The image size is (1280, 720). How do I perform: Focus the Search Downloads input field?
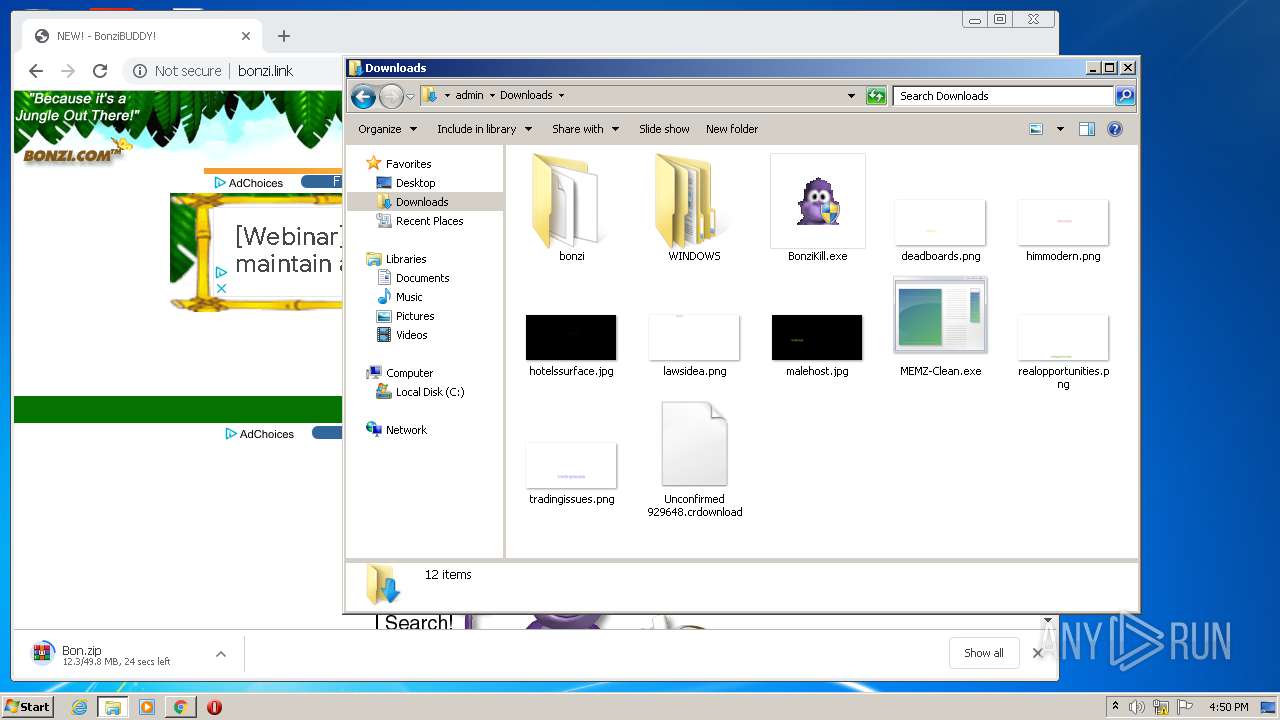click(1003, 96)
